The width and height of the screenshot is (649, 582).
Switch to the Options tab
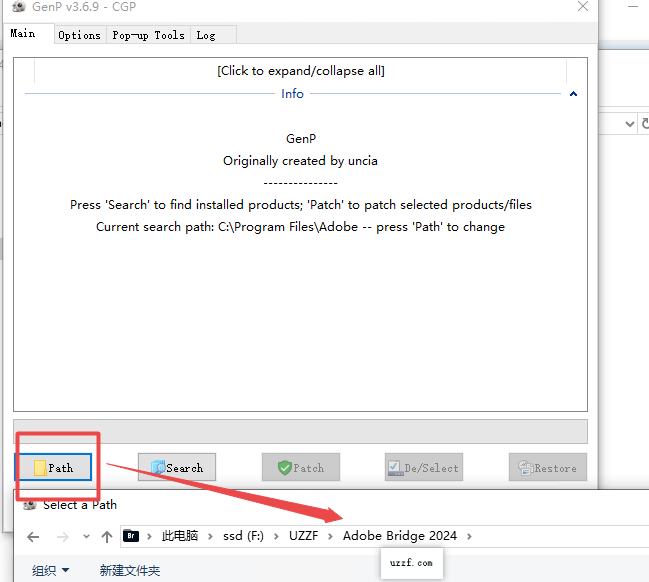click(79, 35)
